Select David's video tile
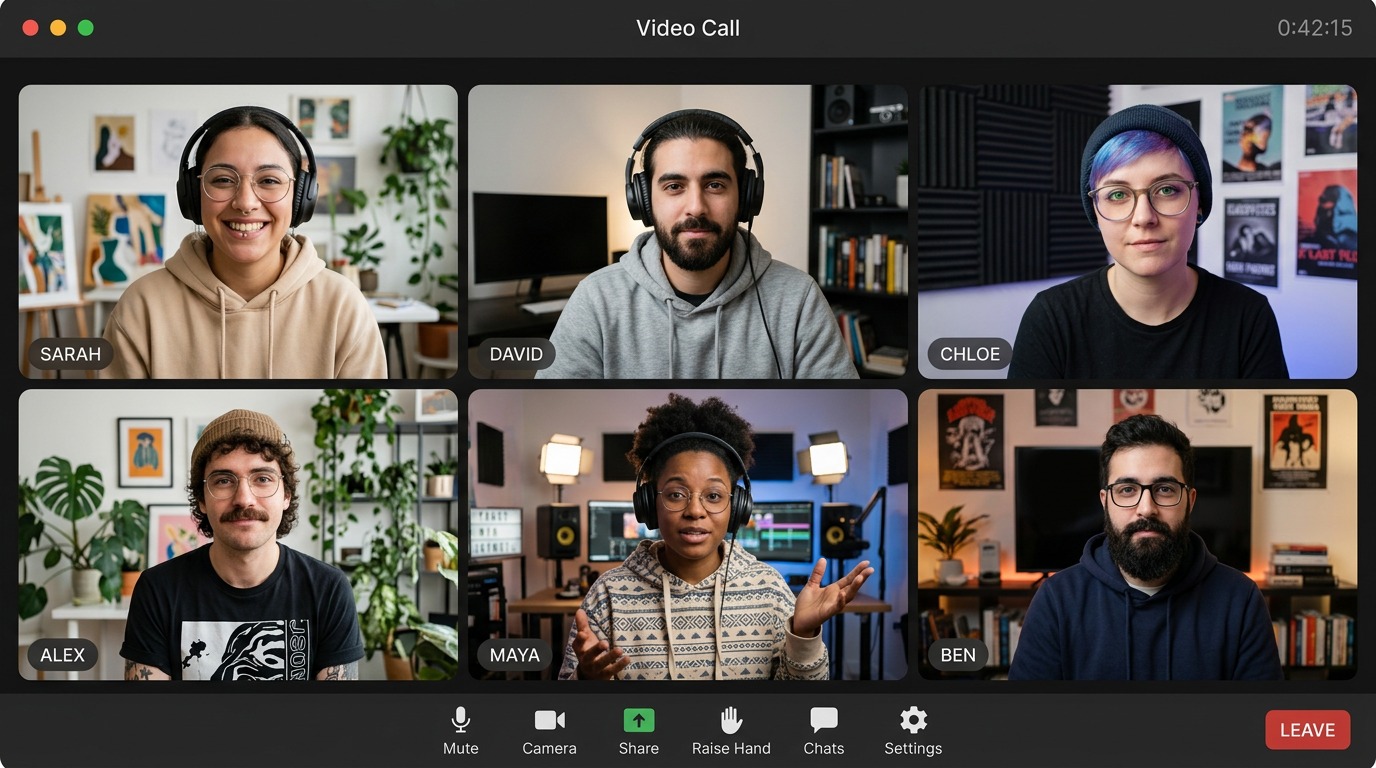 coord(688,231)
